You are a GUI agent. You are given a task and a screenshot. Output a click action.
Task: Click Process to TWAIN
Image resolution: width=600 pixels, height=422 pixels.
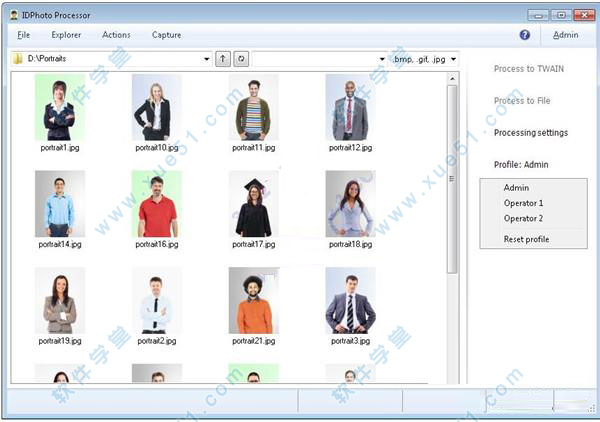(529, 69)
